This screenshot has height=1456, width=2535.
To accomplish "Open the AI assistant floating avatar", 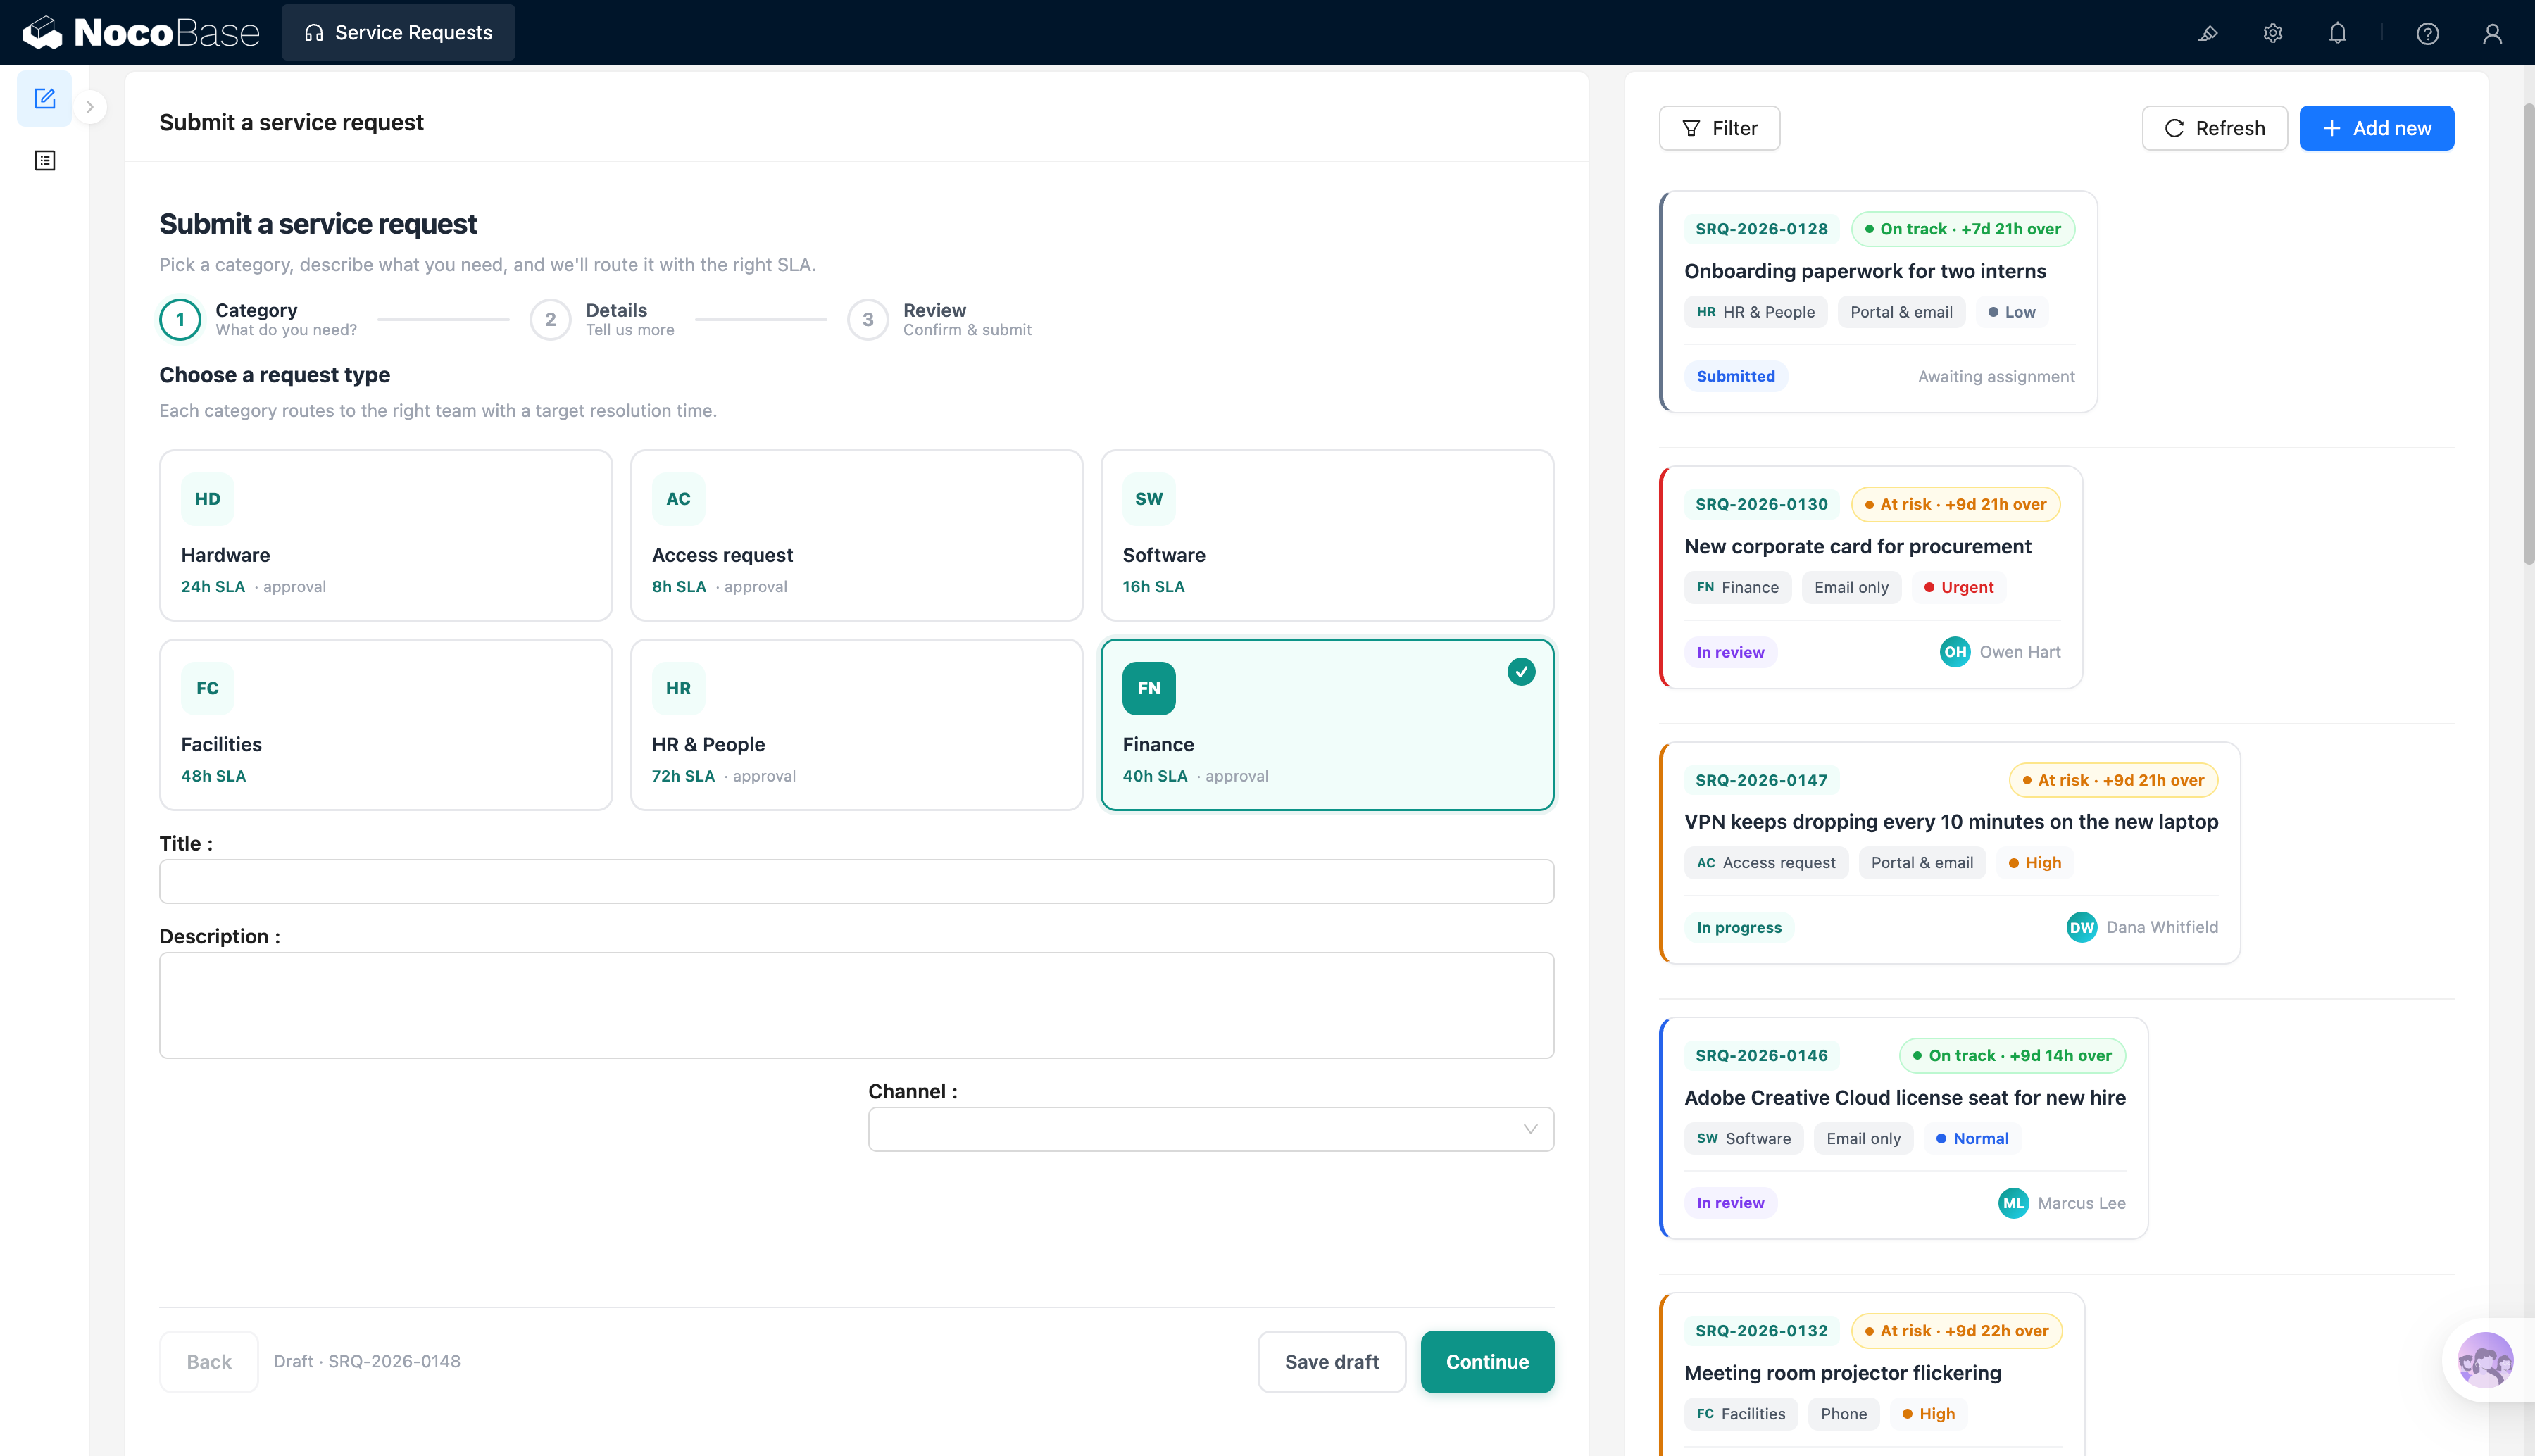I will (2485, 1360).
